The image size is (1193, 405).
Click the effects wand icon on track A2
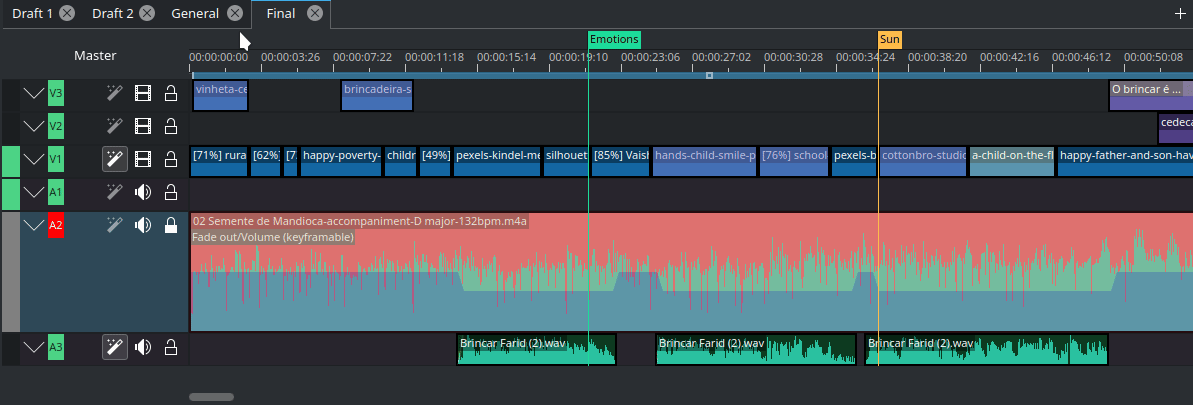[x=115, y=225]
